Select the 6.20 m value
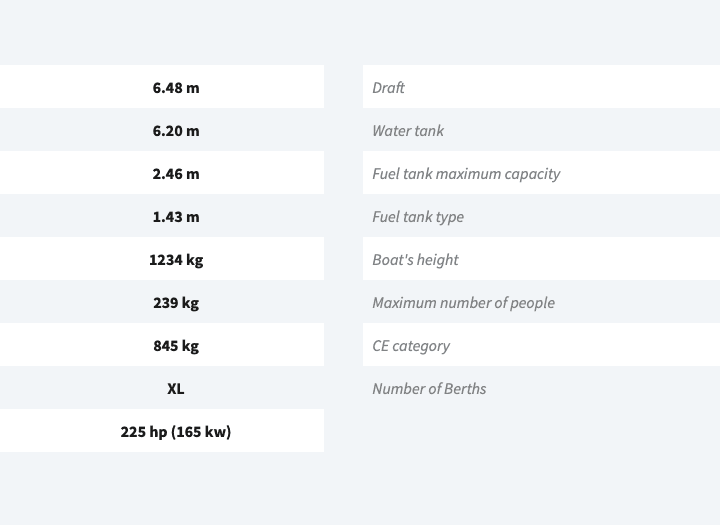The image size is (720, 525). coord(176,131)
